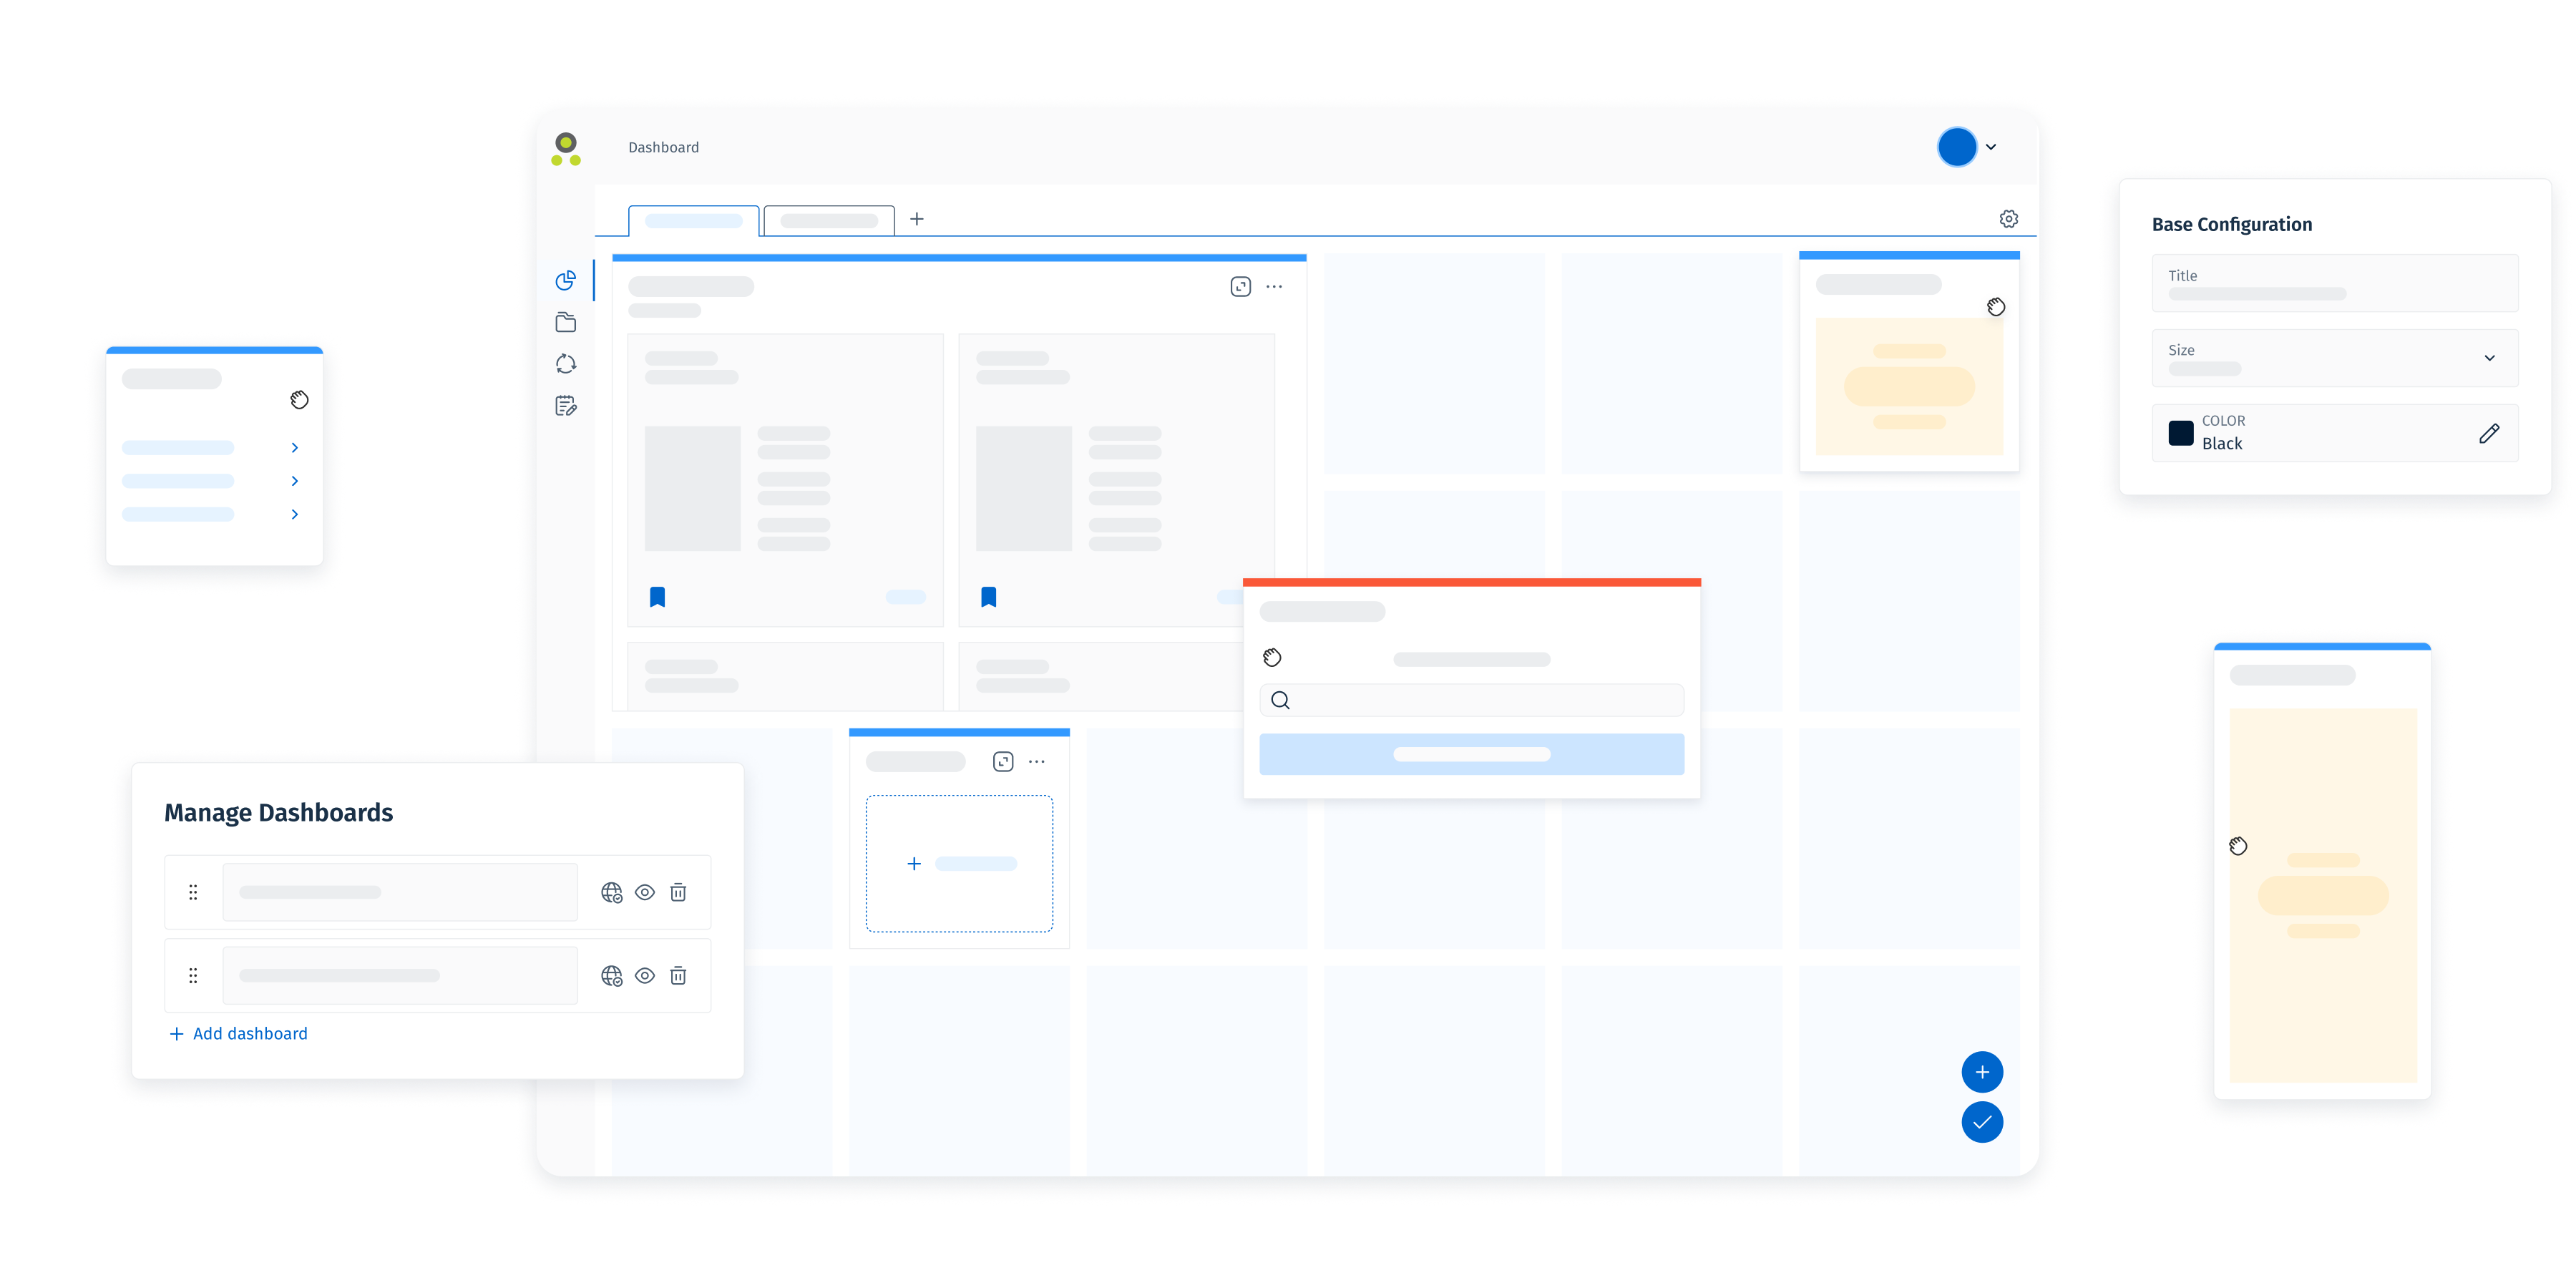Viewport: 2576px width, 1288px height.
Task: Click the Black color swatch
Action: [x=2180, y=433]
